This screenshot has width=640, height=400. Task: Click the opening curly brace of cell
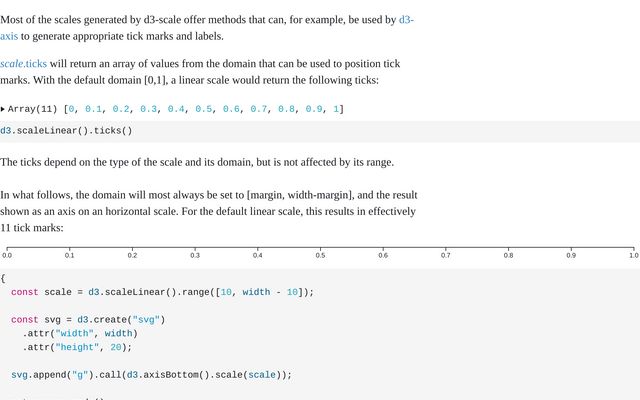coord(3,279)
